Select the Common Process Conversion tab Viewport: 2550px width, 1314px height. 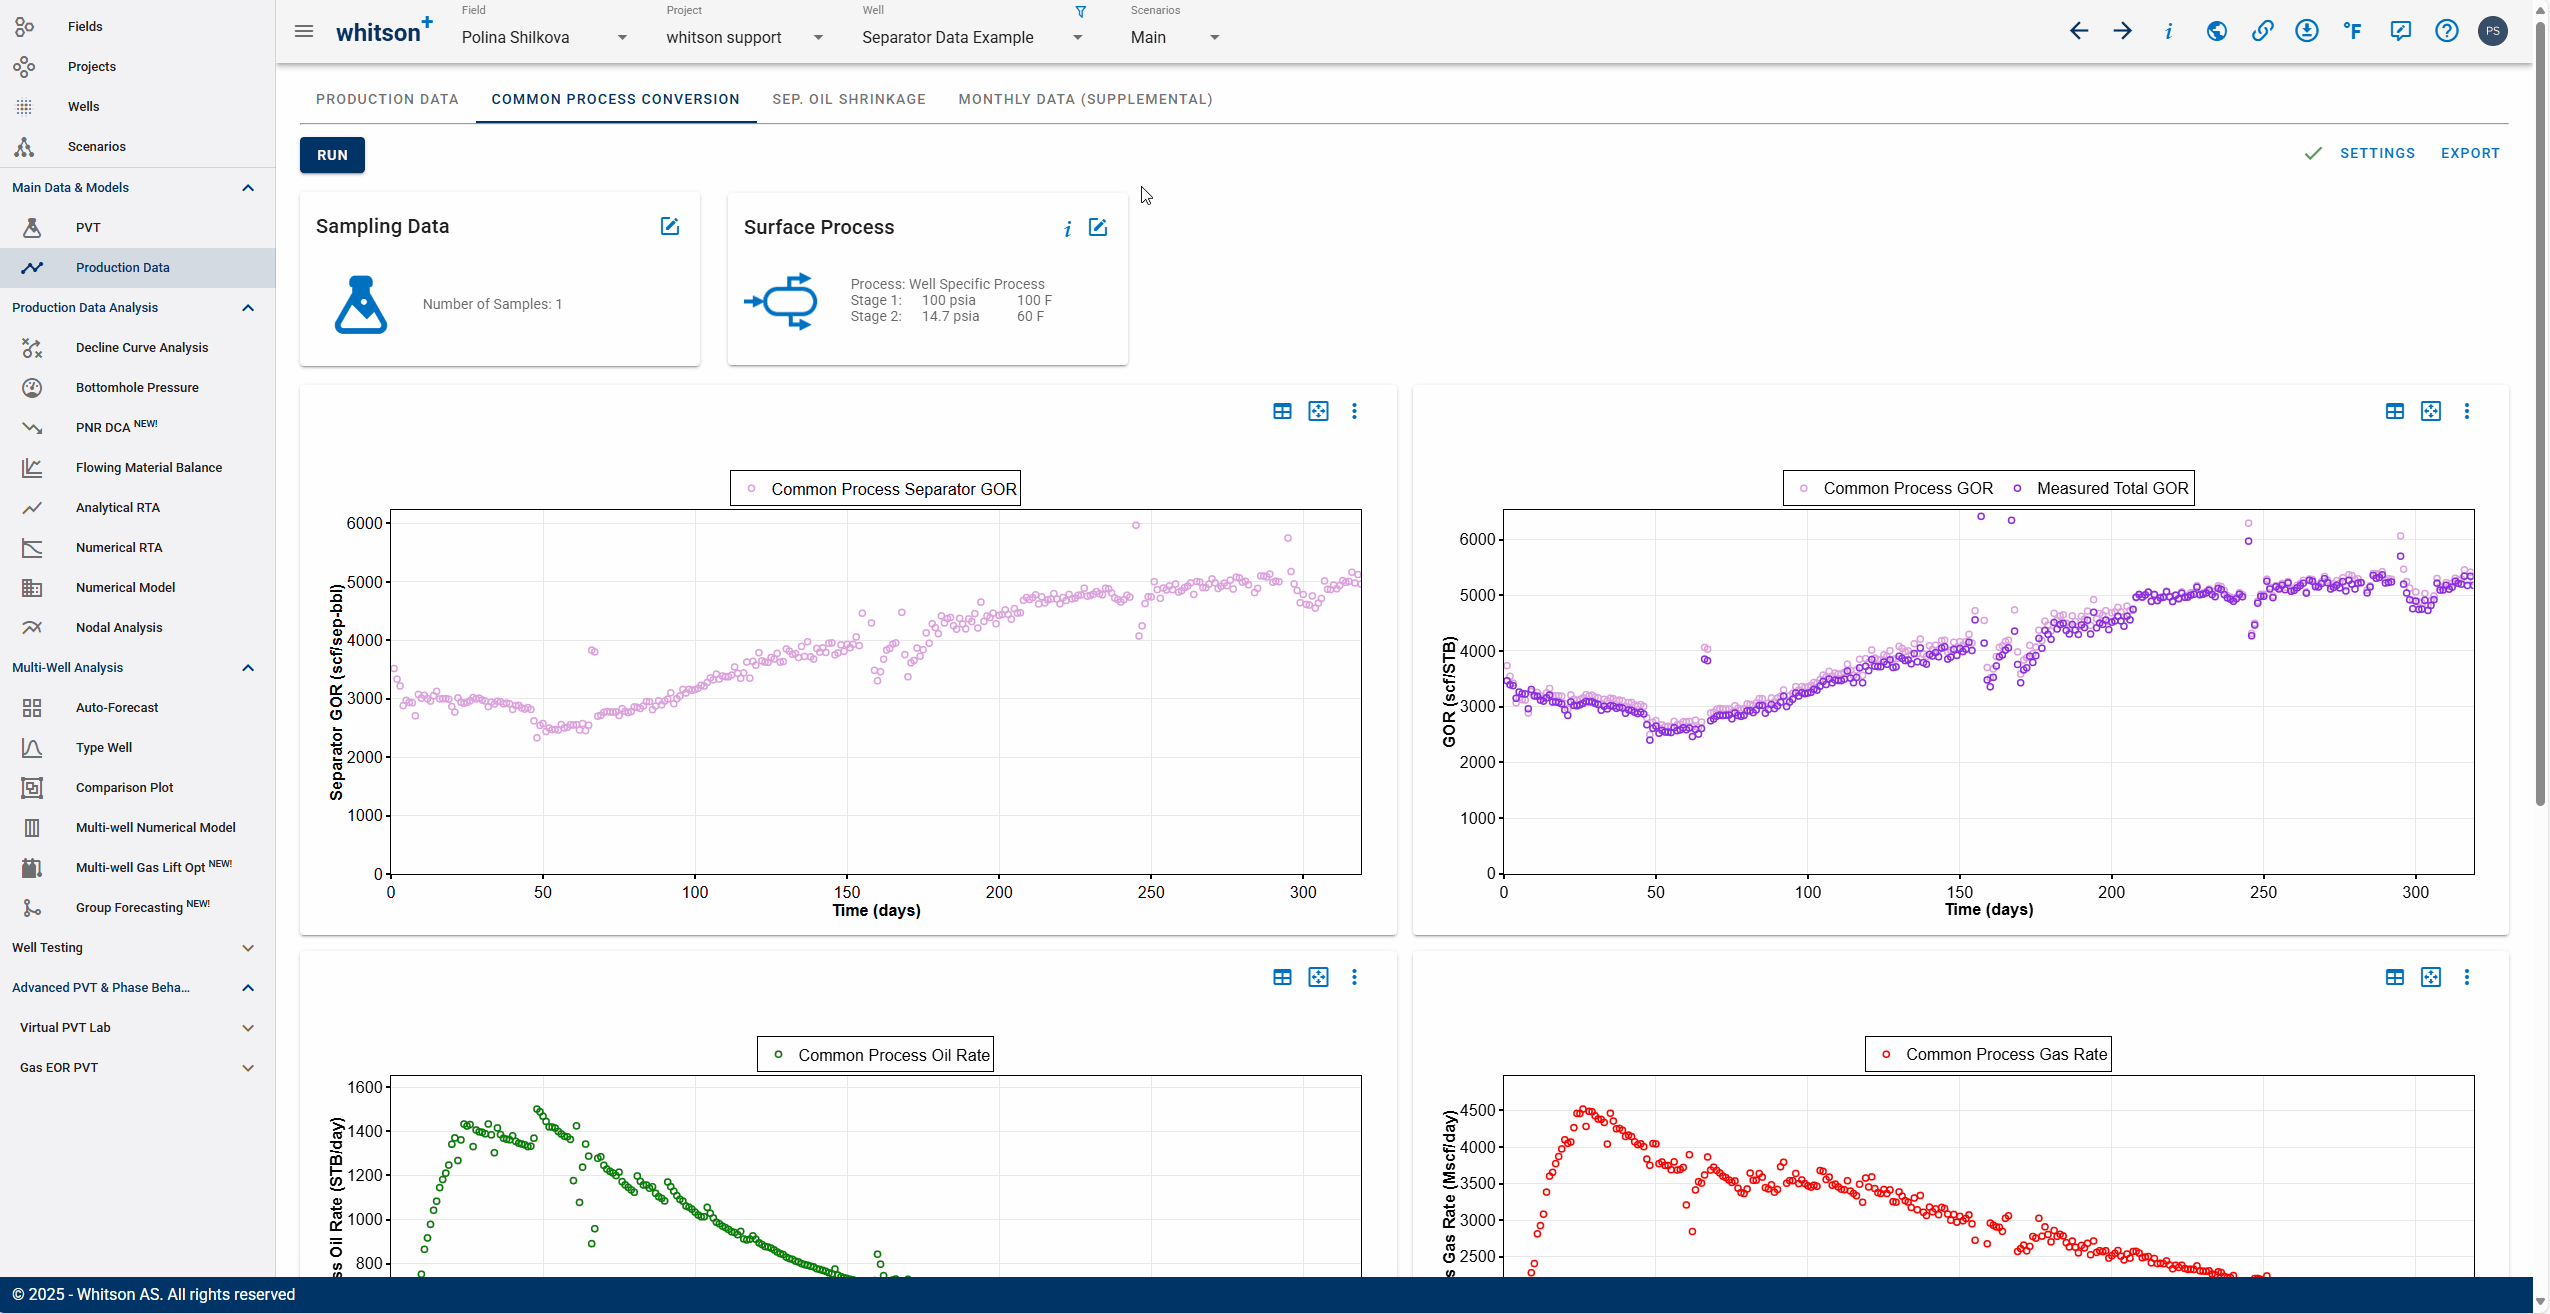(616, 99)
